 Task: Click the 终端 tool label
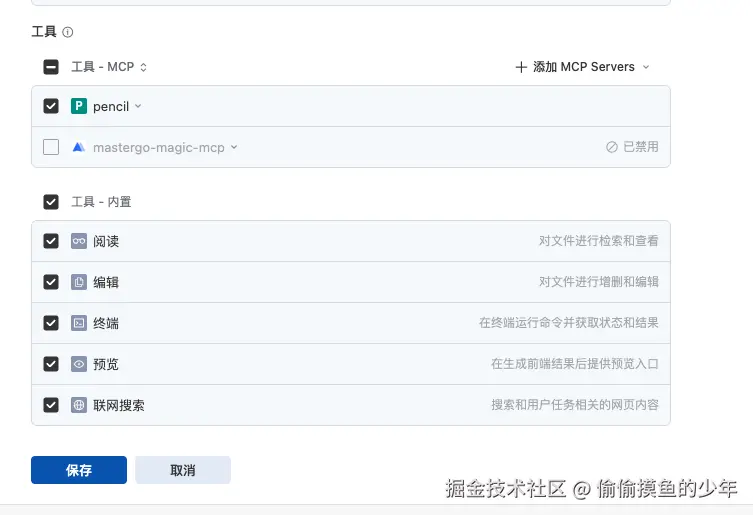point(106,323)
